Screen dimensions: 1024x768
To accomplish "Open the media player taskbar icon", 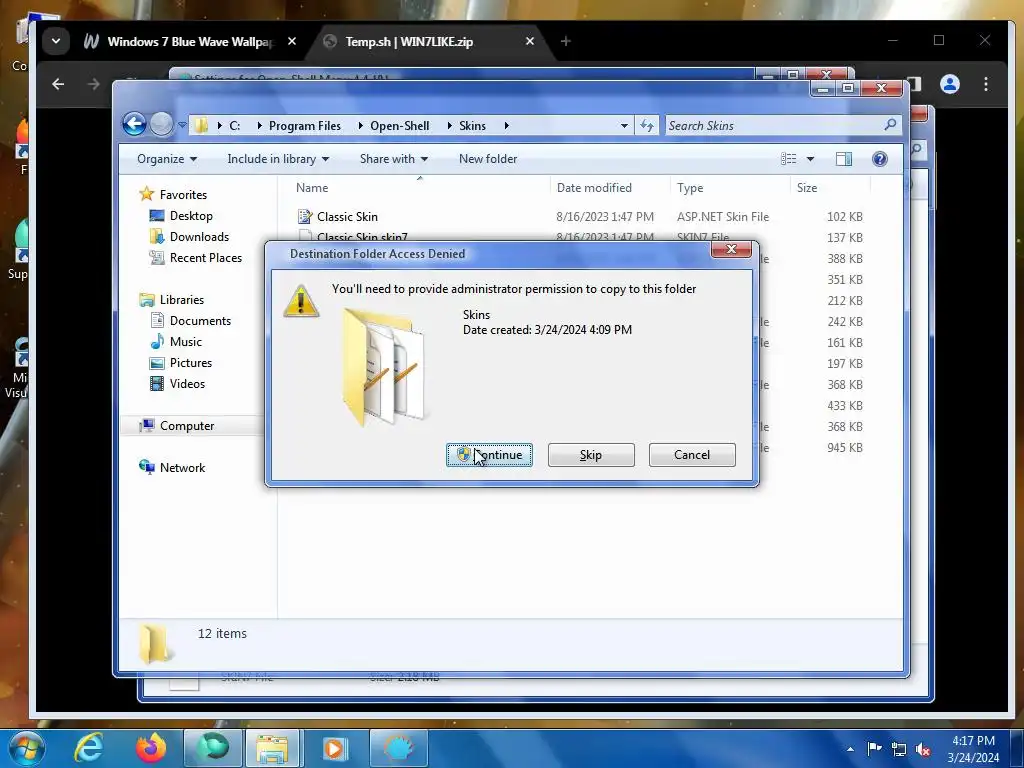I will pyautogui.click(x=334, y=748).
